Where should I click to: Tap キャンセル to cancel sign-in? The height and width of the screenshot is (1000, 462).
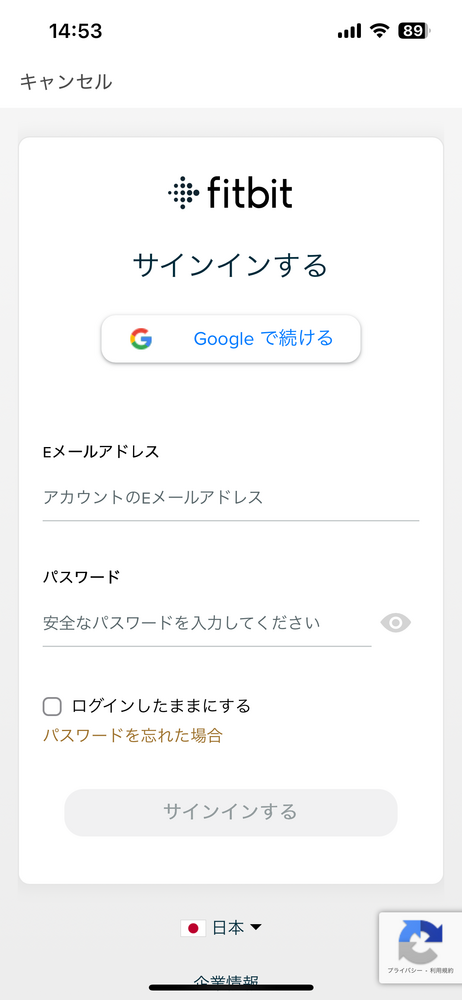[66, 82]
